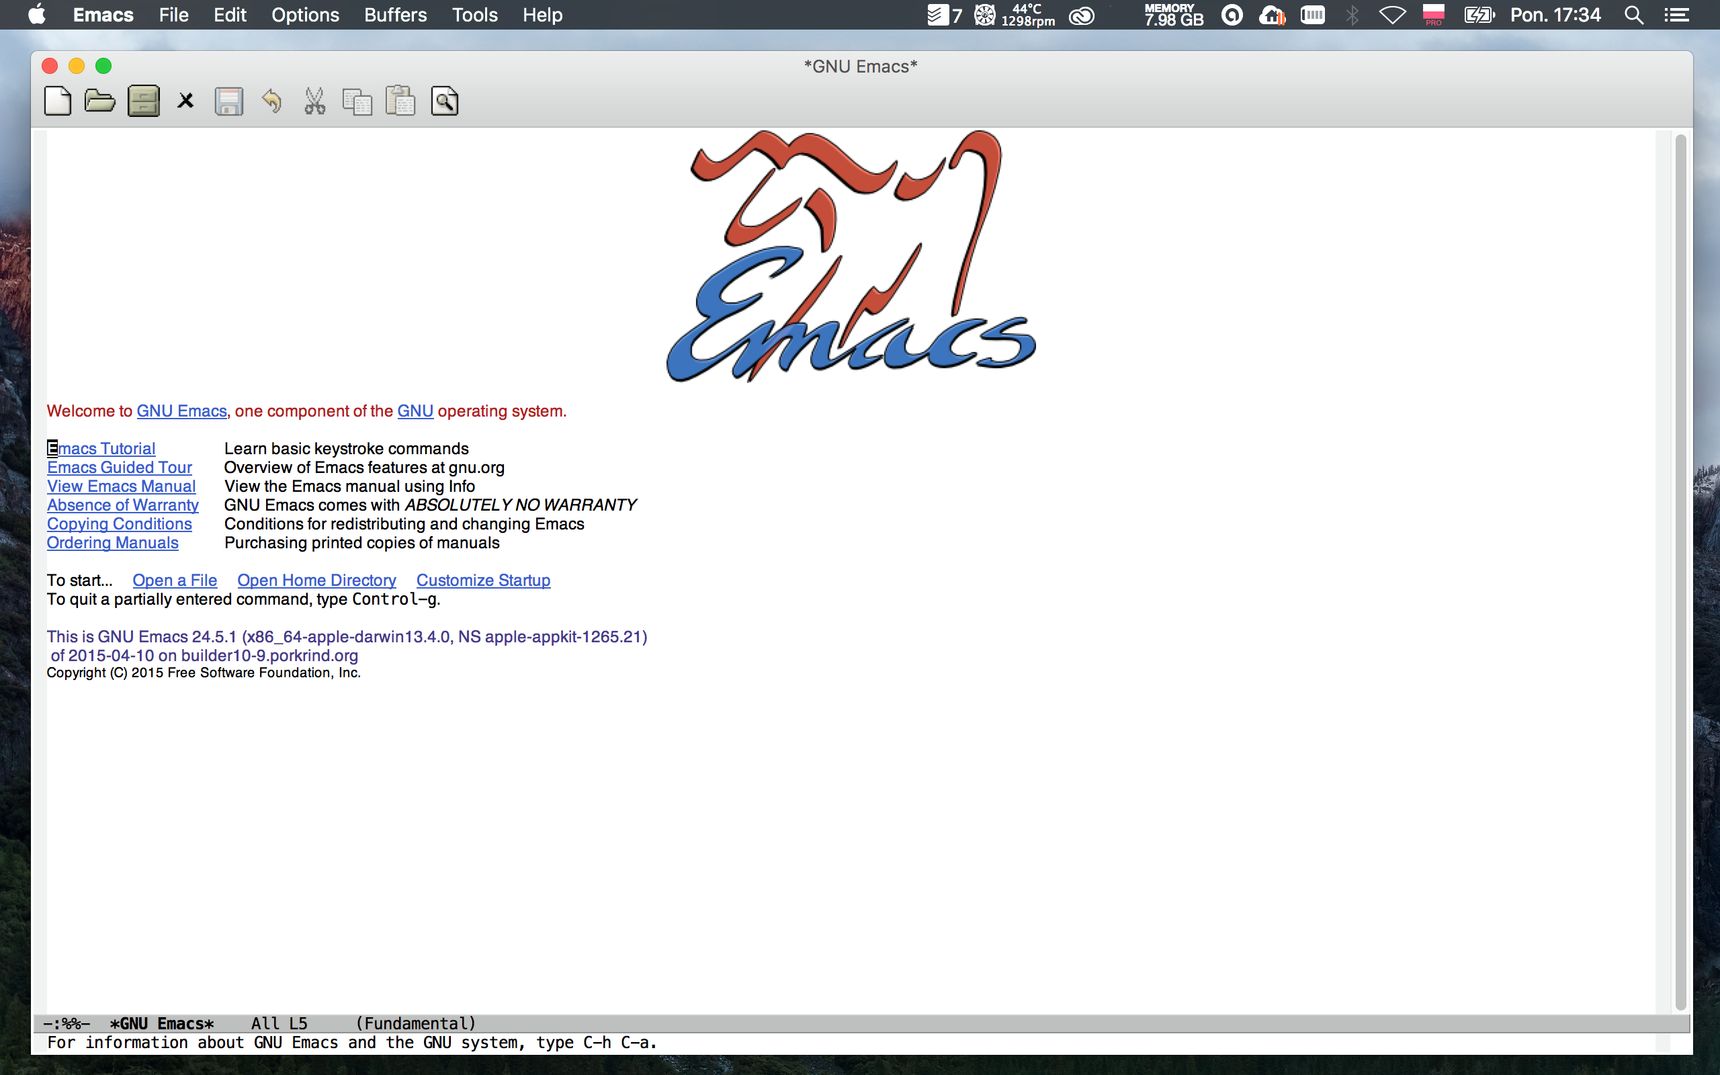Screen dimensions: 1720x1075
Task: Kill the buffer with the X icon
Action: pos(186,101)
